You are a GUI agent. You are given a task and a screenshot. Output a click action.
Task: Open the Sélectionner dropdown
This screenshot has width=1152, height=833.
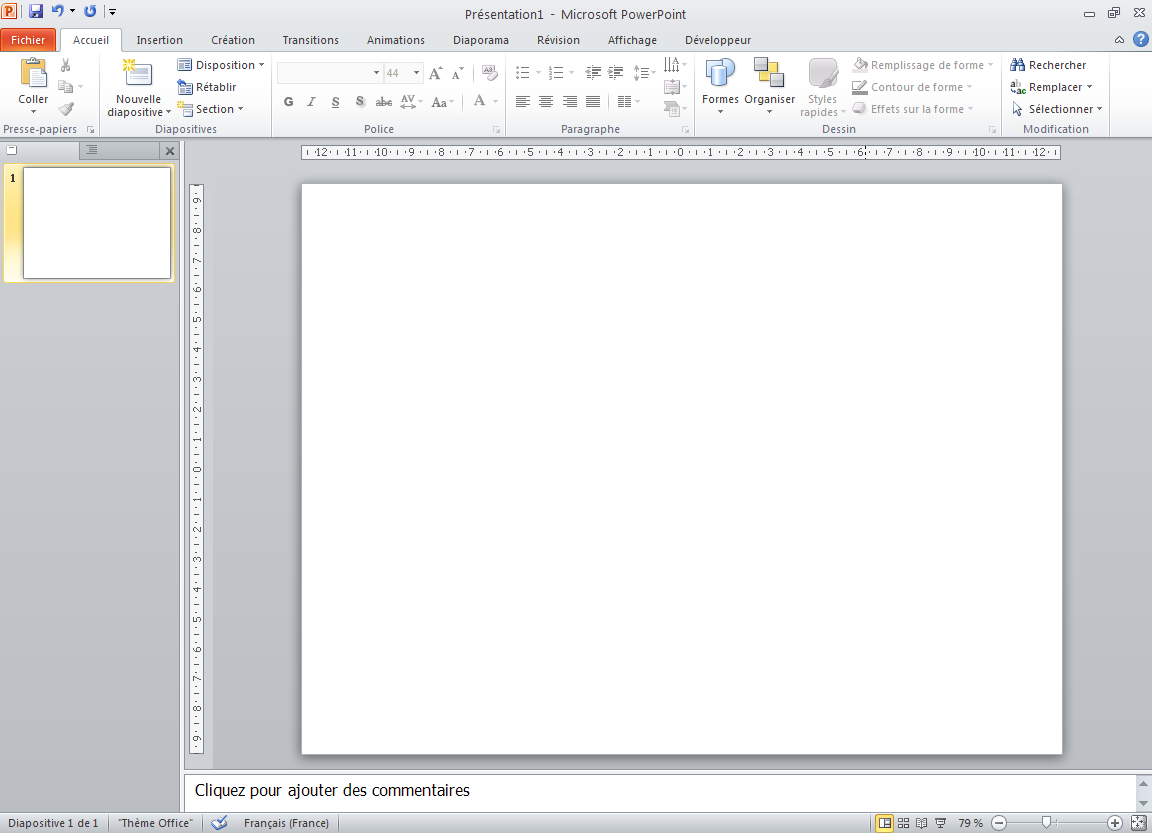(x=1058, y=109)
